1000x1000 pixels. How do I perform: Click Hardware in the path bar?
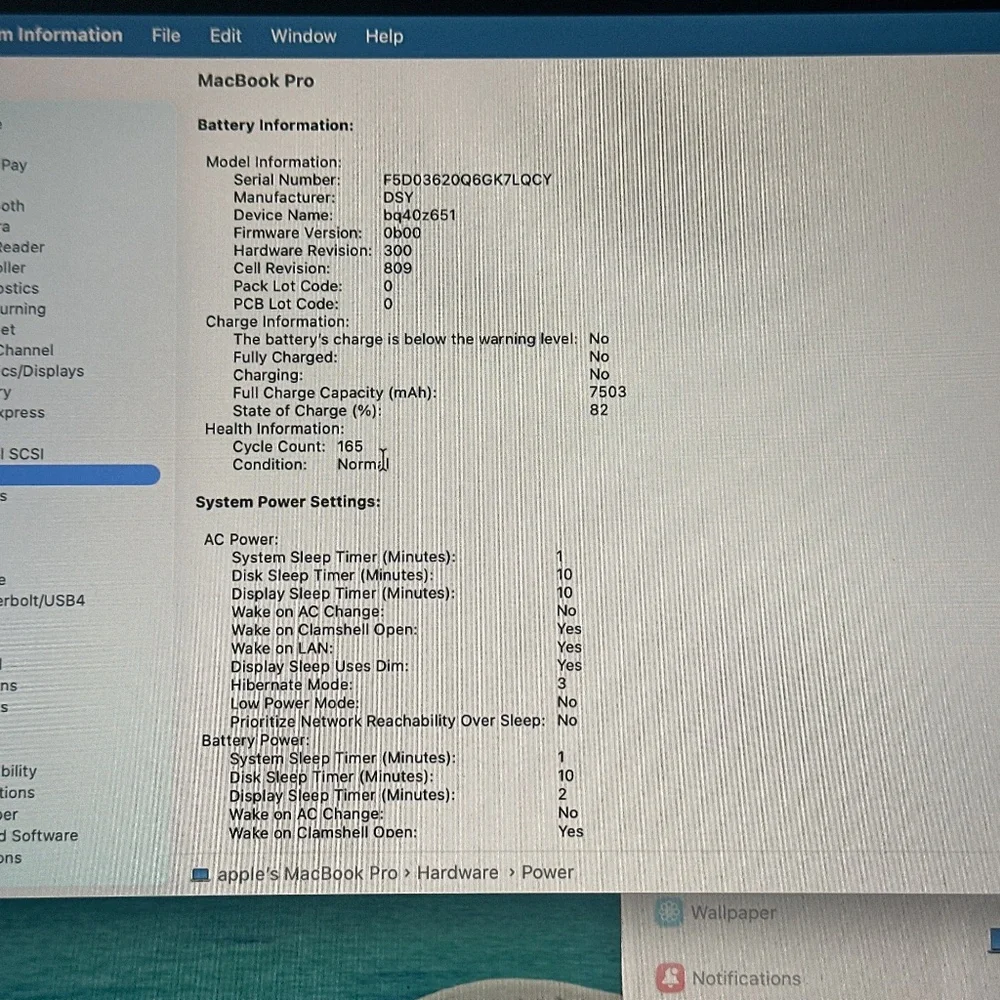tap(457, 872)
